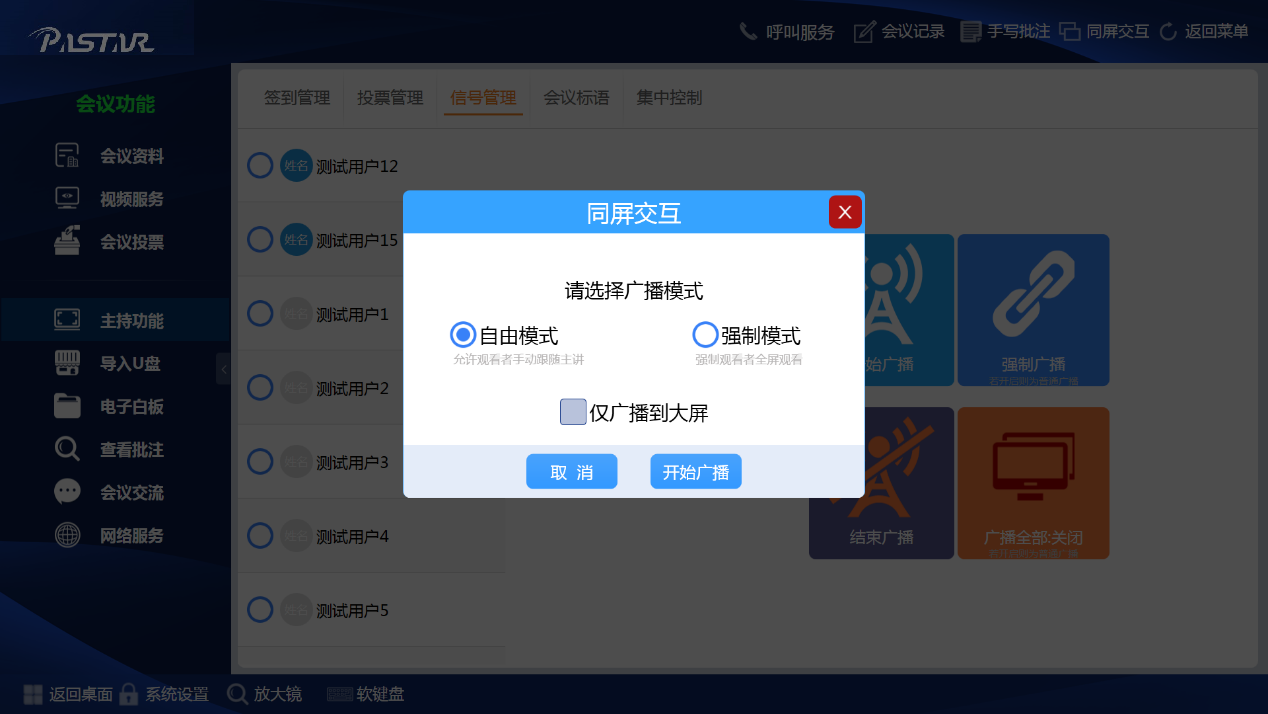Check the 仅广播到大屏 checkbox

(x=573, y=412)
